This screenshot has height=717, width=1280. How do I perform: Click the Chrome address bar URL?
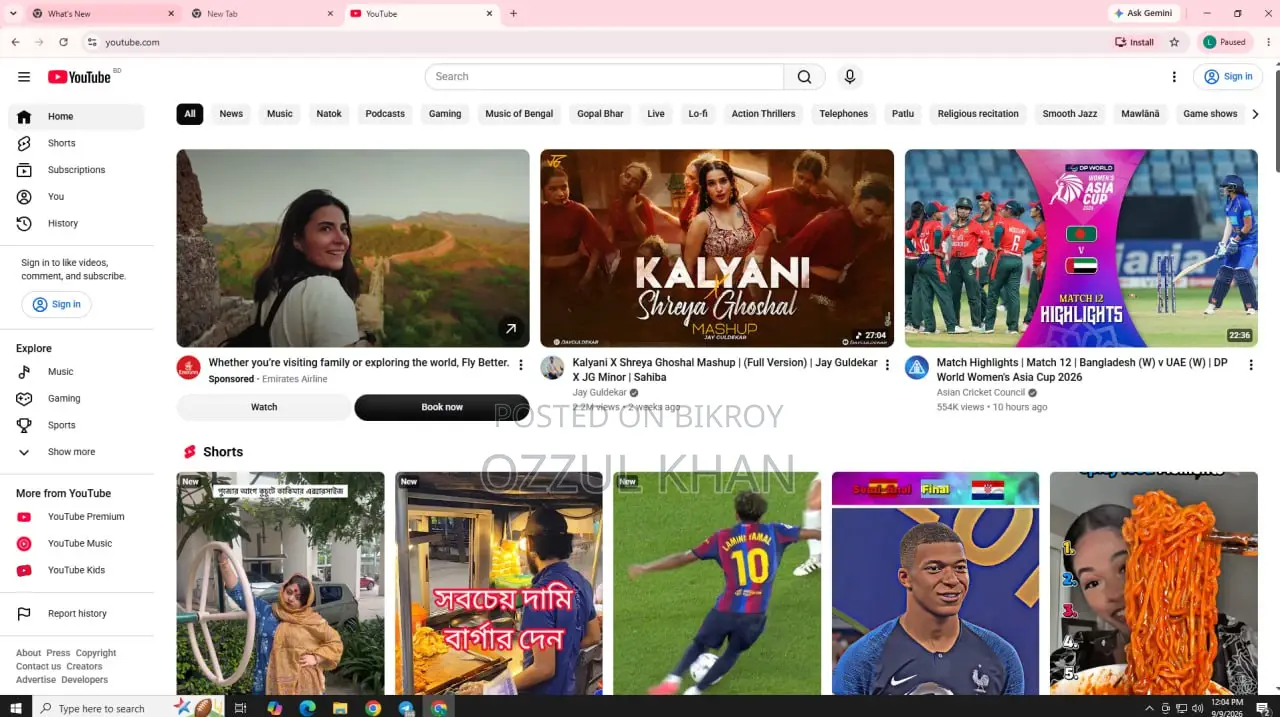[x=133, y=42]
